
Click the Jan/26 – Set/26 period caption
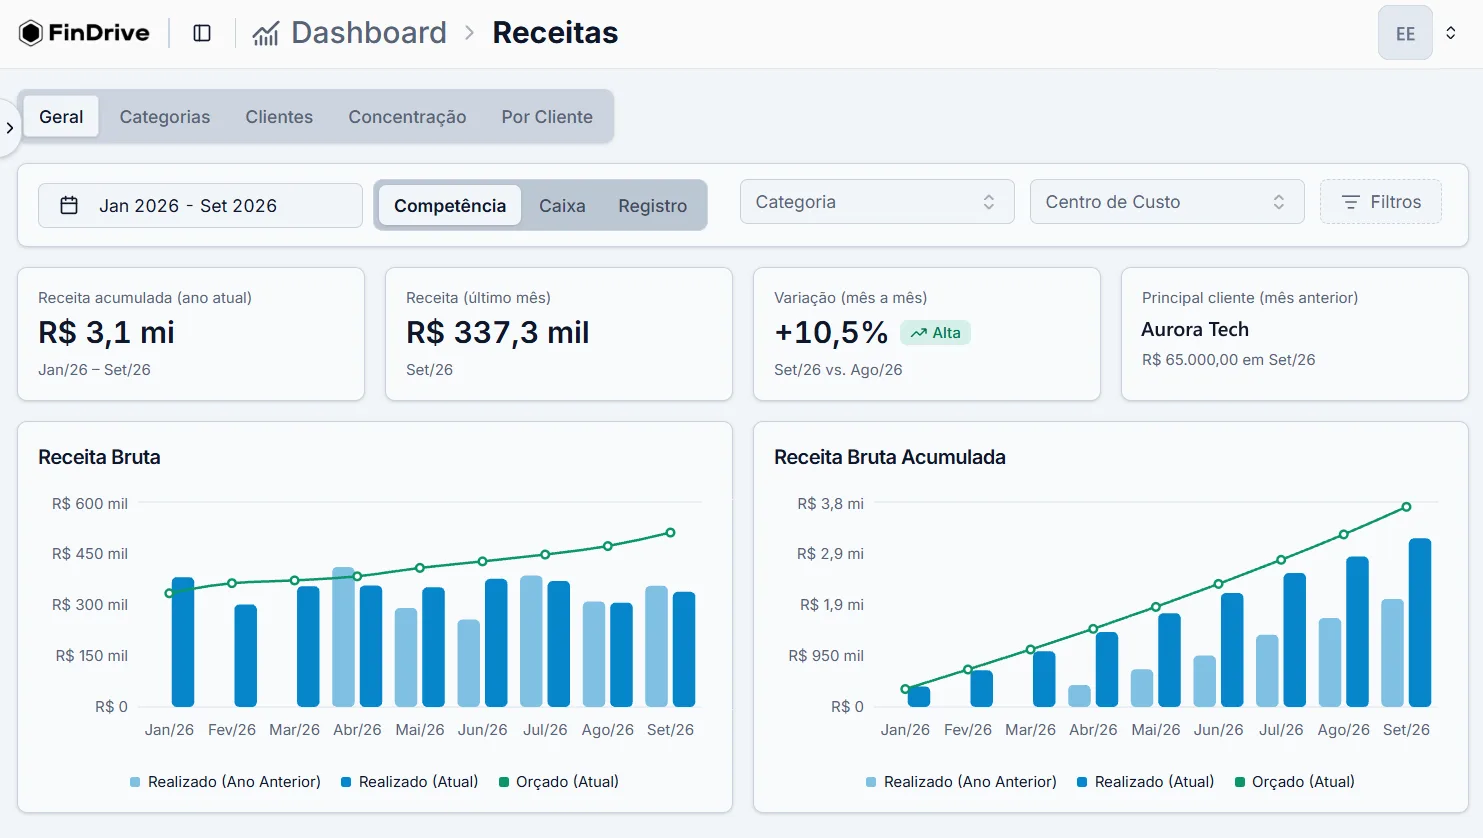[94, 370]
